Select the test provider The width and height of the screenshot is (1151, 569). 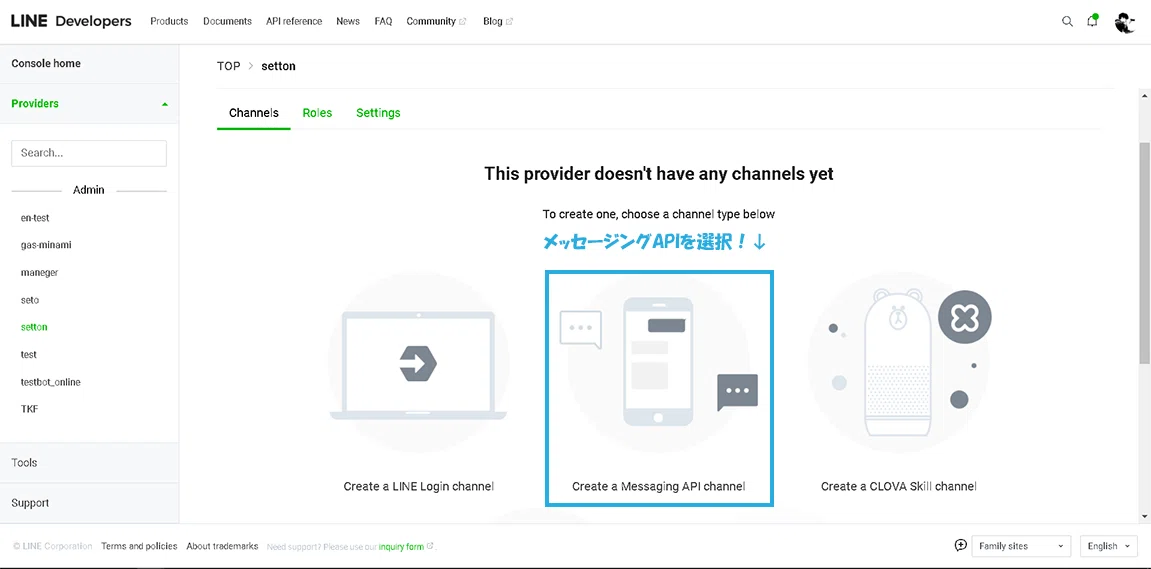(x=29, y=355)
